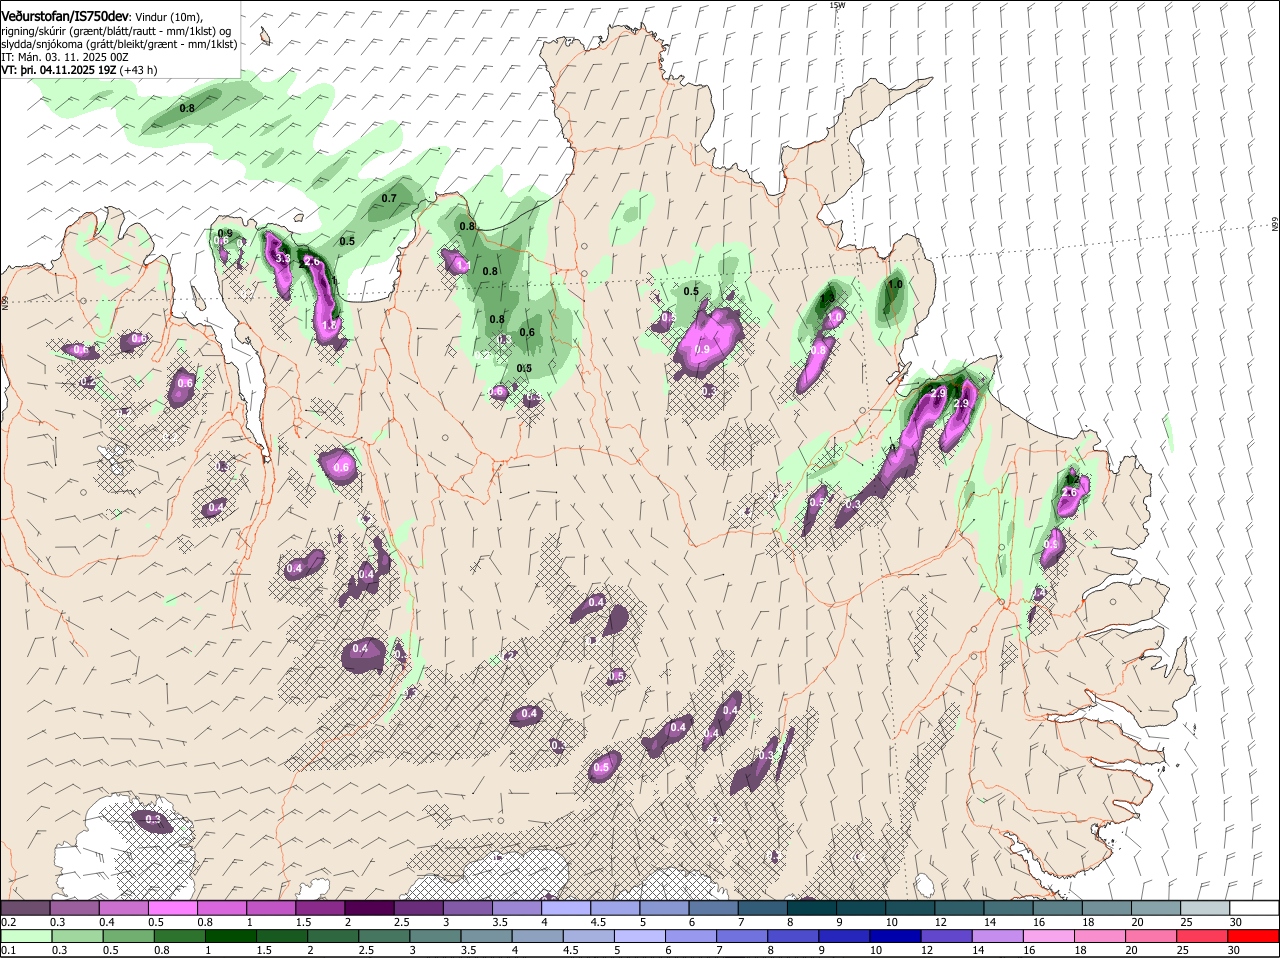This screenshot has width=1280, height=958.
Task: Select the IT: Mán. 03. 11. 2025 00Z line
Action: (x=65, y=57)
